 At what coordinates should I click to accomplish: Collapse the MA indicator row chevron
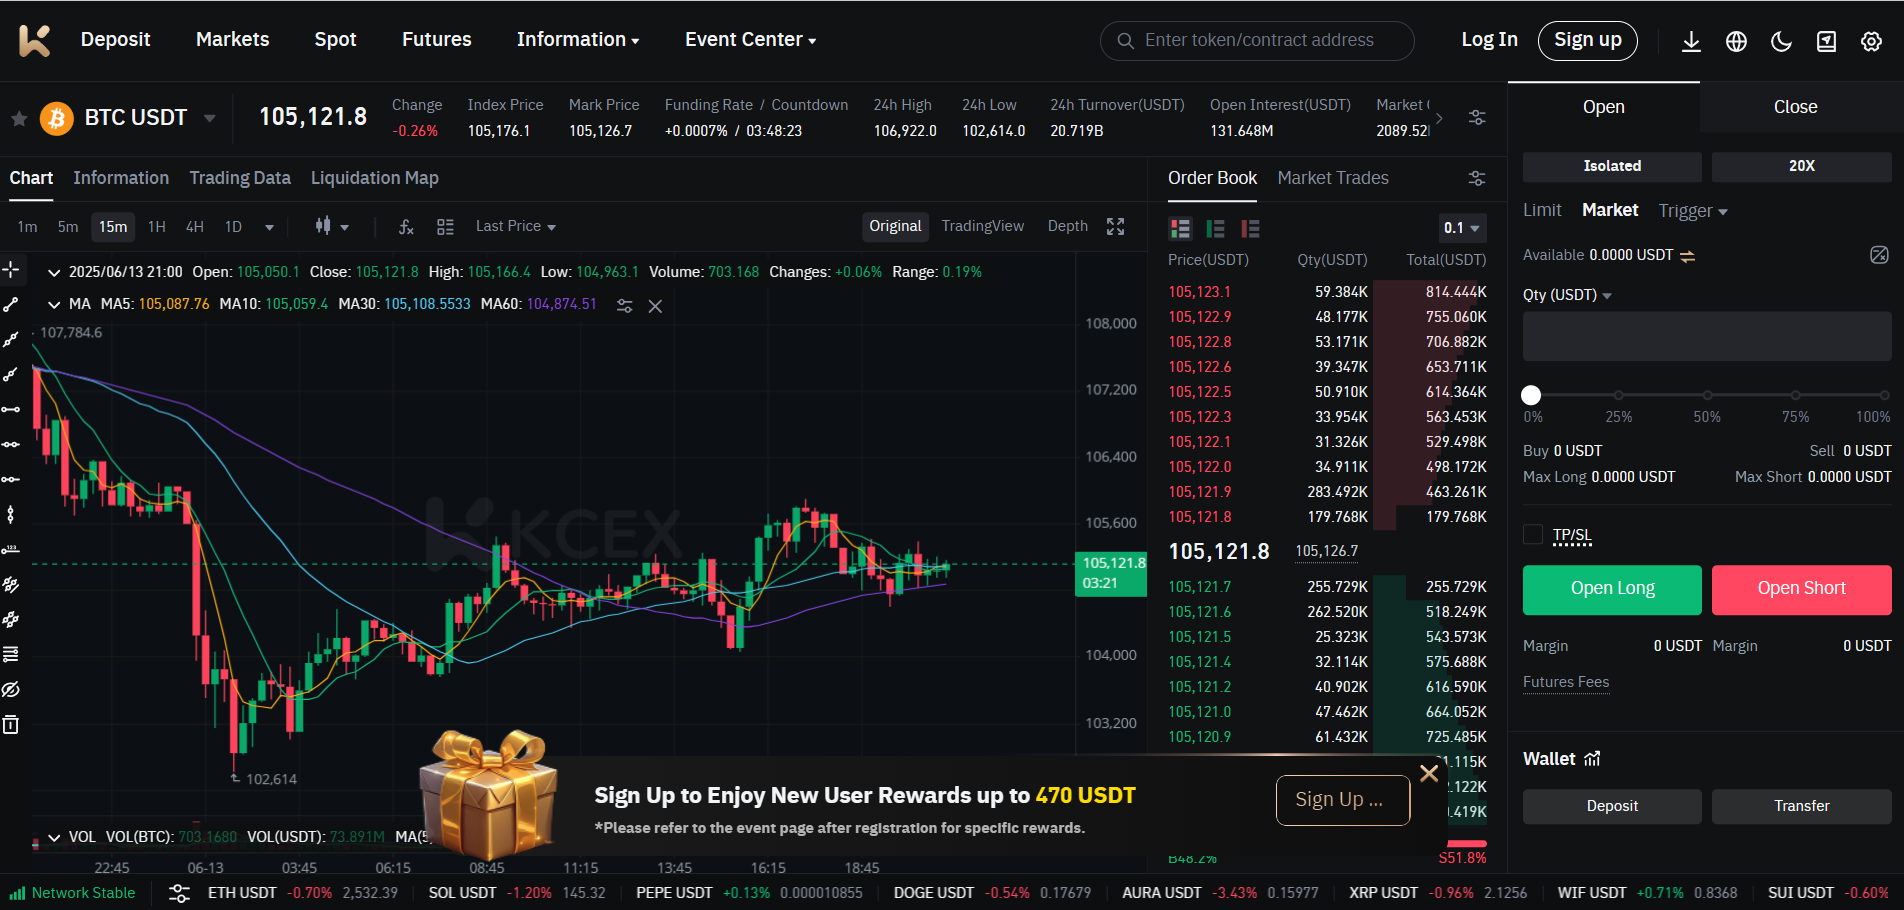[54, 304]
